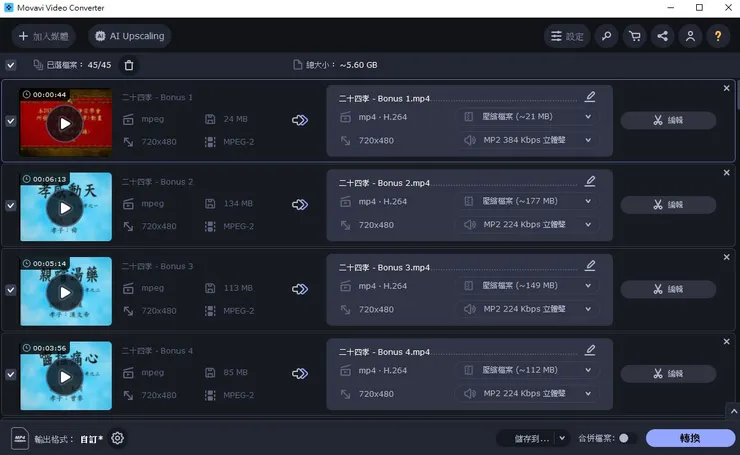The width and height of the screenshot is (740, 455).
Task: Click the total size ~5.60 GB label
Action: tap(341, 65)
